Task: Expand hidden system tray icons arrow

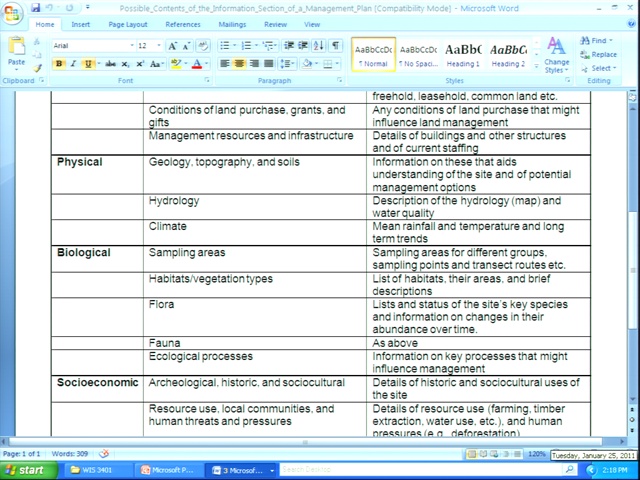Action: click(x=591, y=470)
